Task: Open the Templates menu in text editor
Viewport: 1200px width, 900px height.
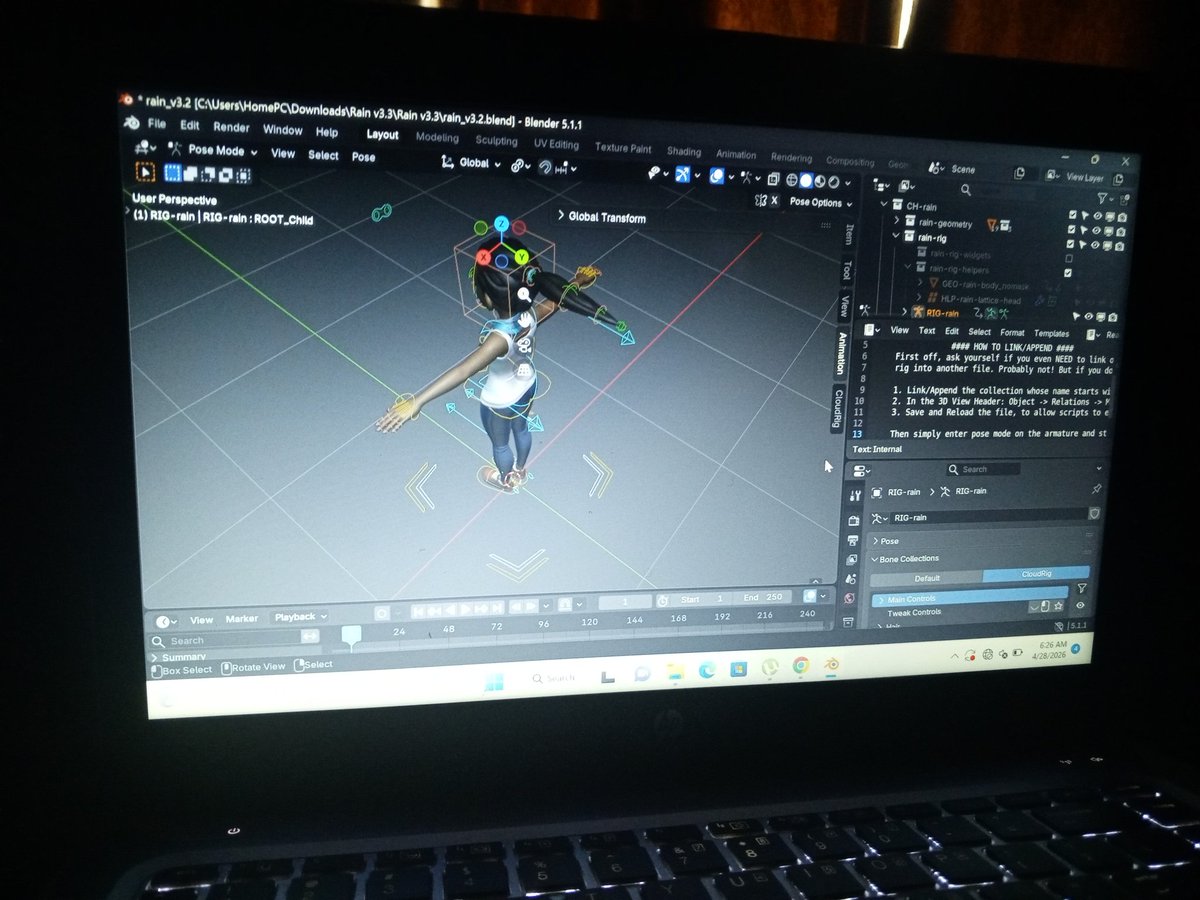Action: pos(1051,333)
